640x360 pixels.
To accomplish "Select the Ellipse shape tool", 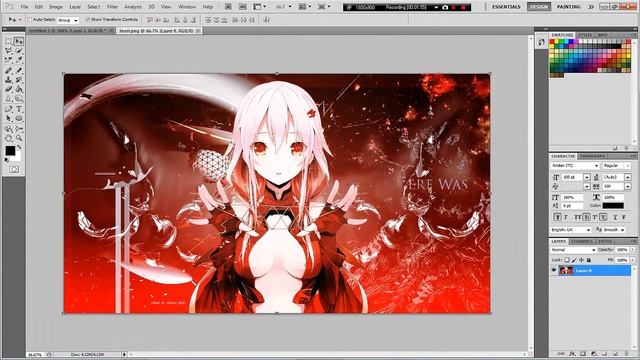I will (19, 118).
